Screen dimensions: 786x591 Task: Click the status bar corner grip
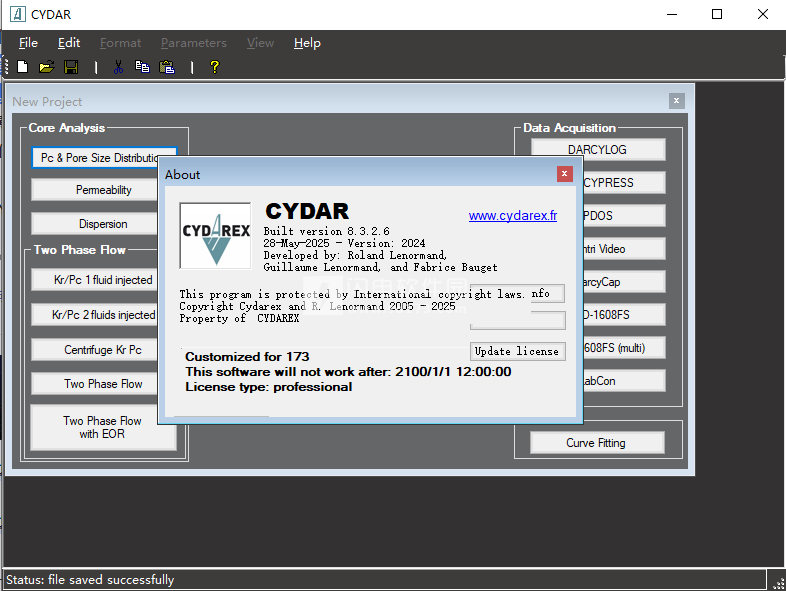pos(778,582)
